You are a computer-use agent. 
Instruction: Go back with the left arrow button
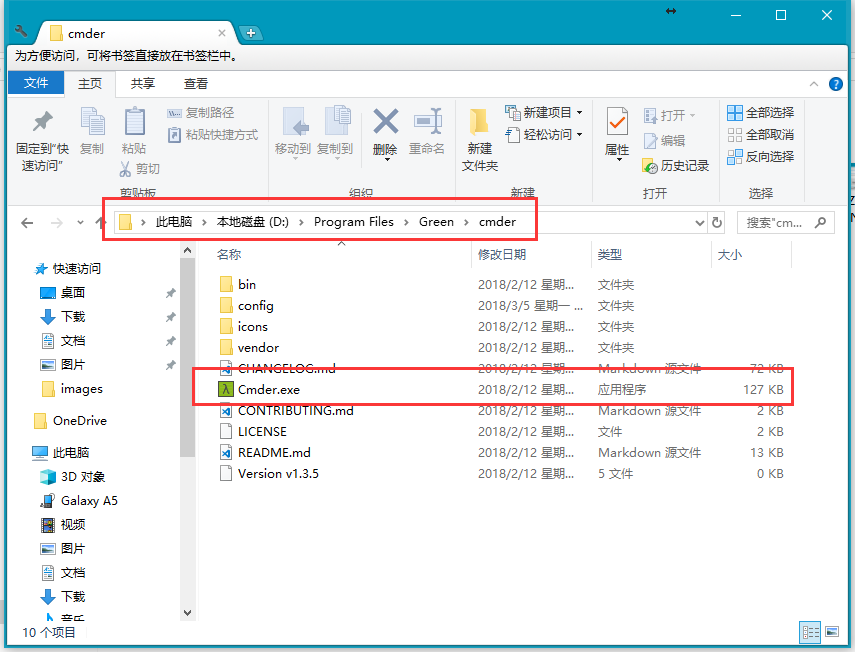27,222
